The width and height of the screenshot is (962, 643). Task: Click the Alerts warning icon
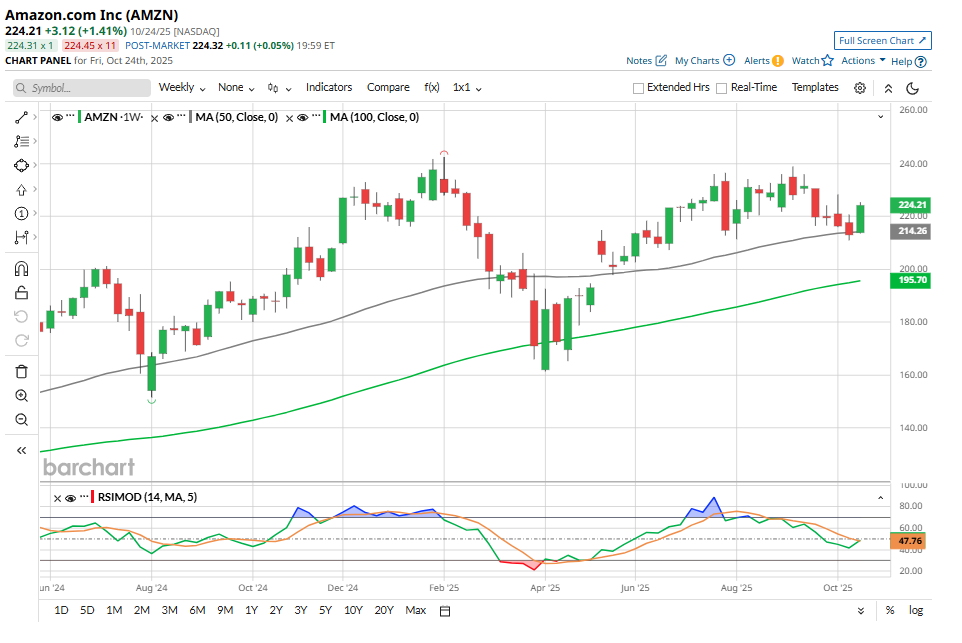tap(778, 61)
